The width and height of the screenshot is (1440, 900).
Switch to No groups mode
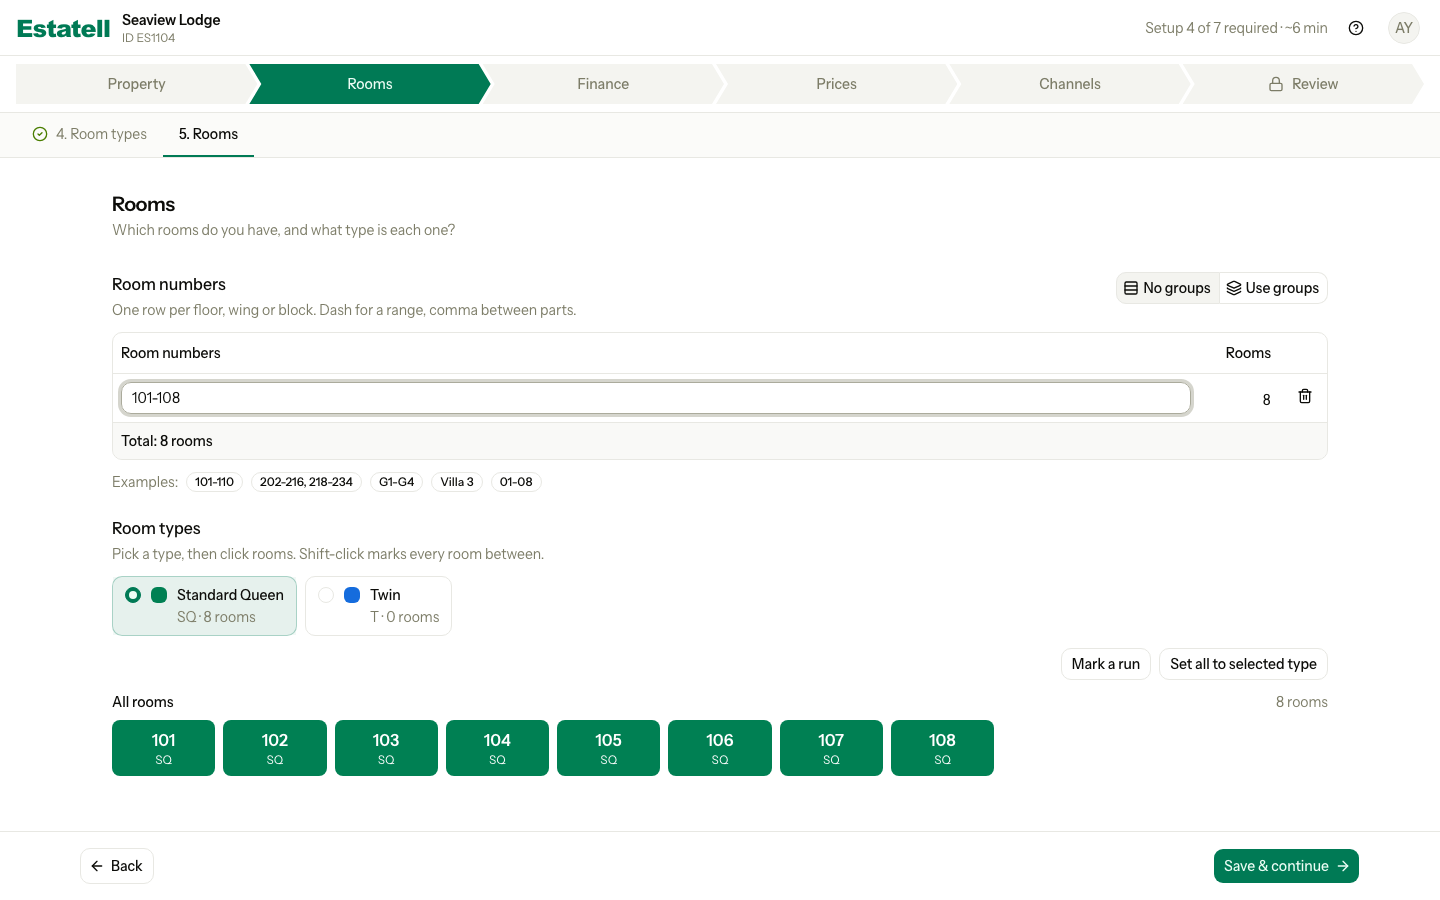[1168, 288]
